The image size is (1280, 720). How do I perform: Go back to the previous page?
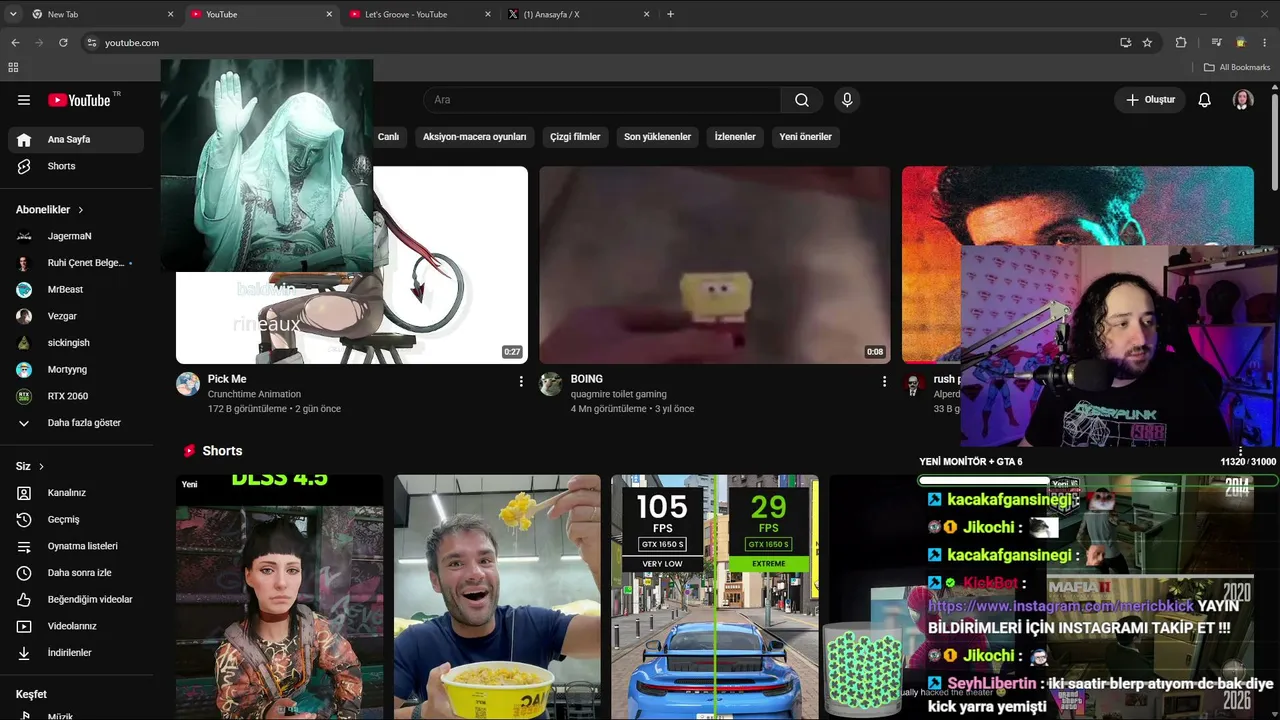pyautogui.click(x=15, y=43)
